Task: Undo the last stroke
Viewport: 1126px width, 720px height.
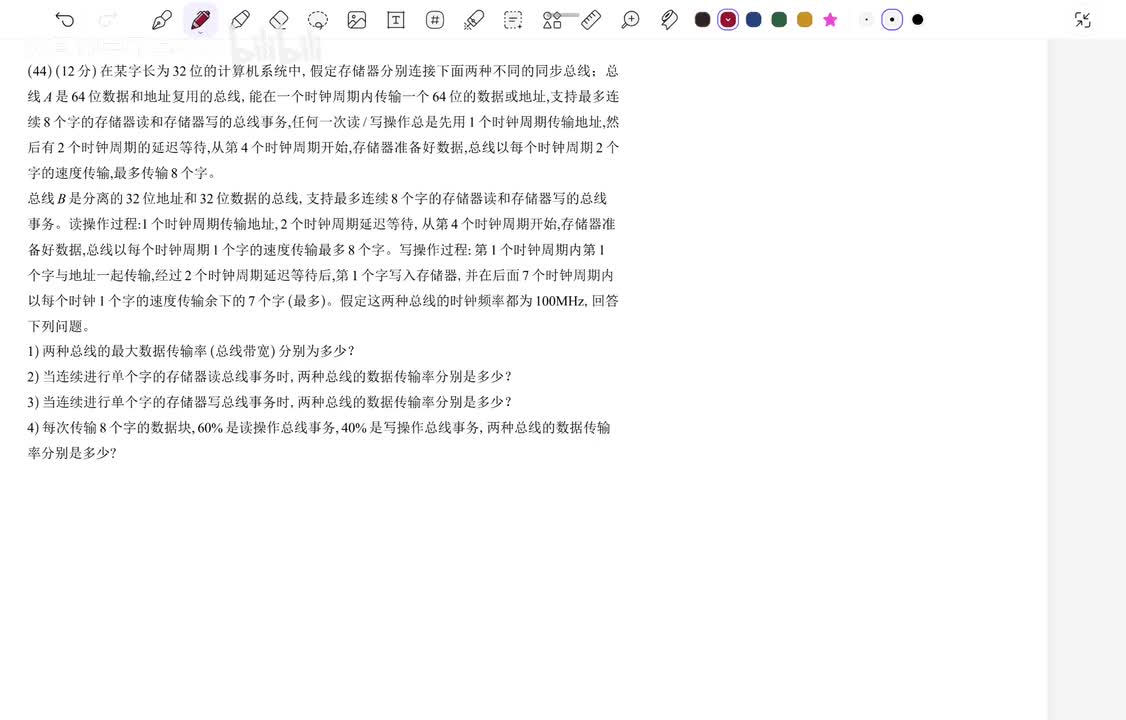Action: pyautogui.click(x=65, y=20)
